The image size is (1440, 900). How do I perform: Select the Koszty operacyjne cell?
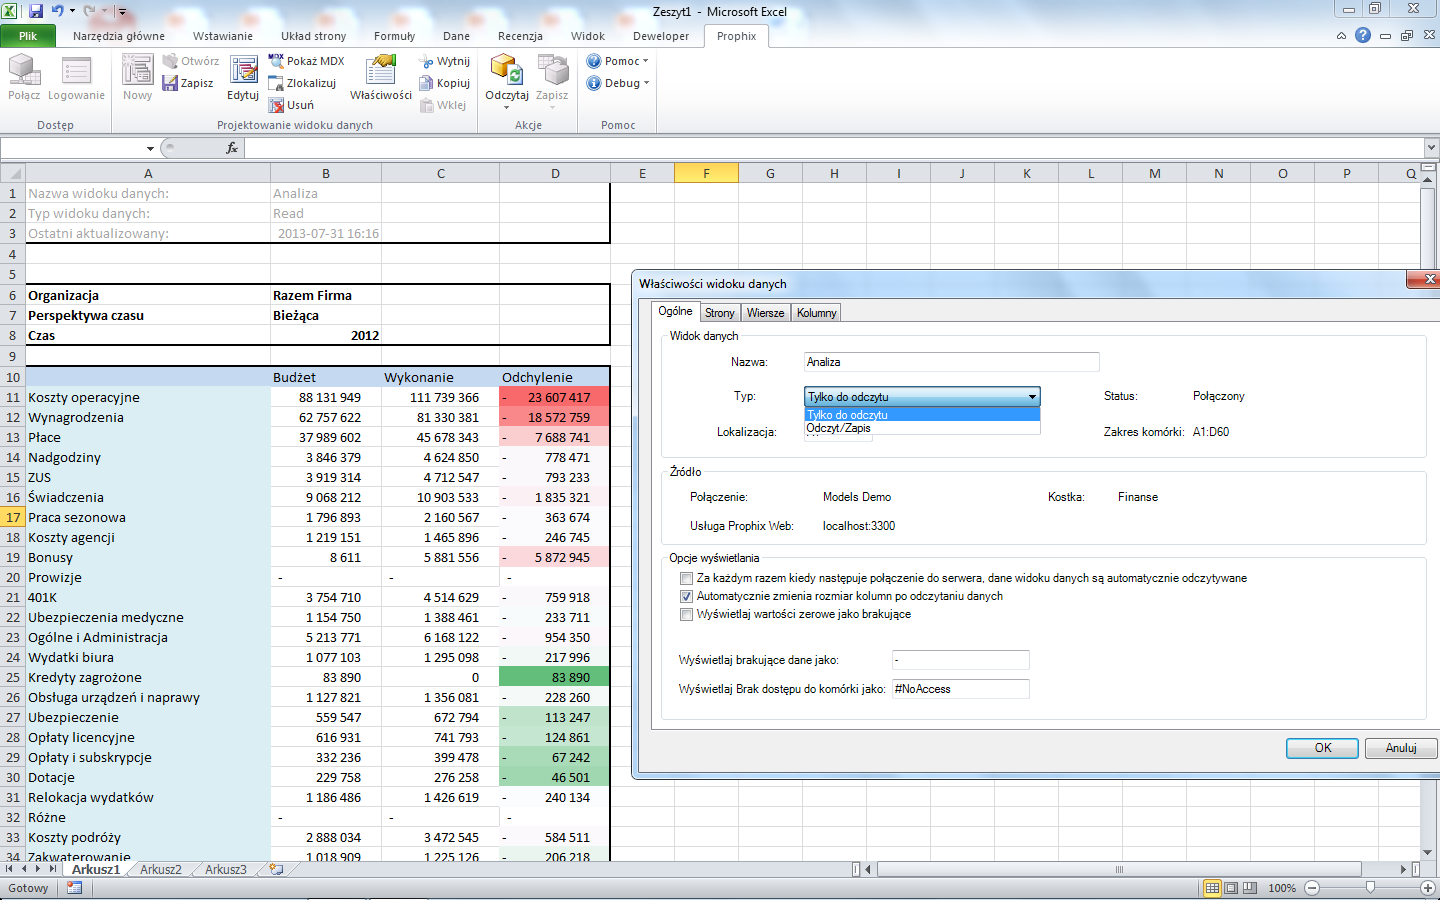pyautogui.click(x=147, y=397)
